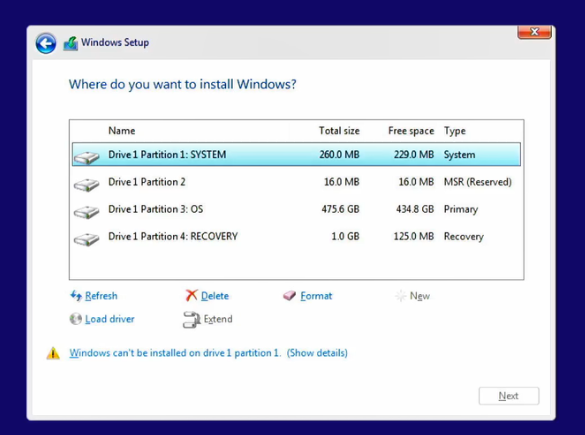585x435 pixels.
Task: Click the pink eraser Format icon
Action: tap(289, 296)
